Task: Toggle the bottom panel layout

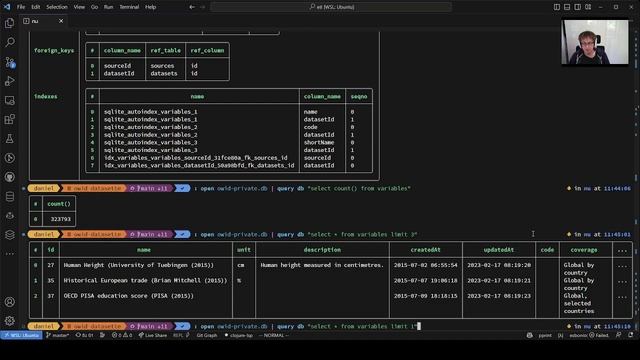Action: (x=567, y=7)
